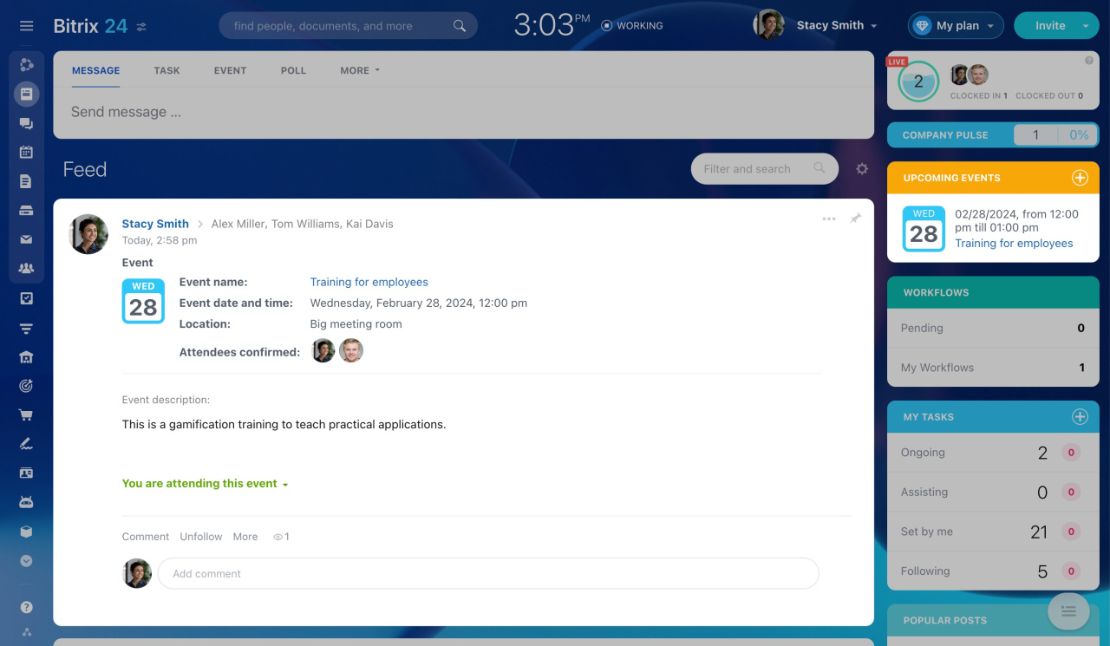Open the Help question mark sidebar icon
Viewport: 1110px width, 646px height.
(26, 607)
